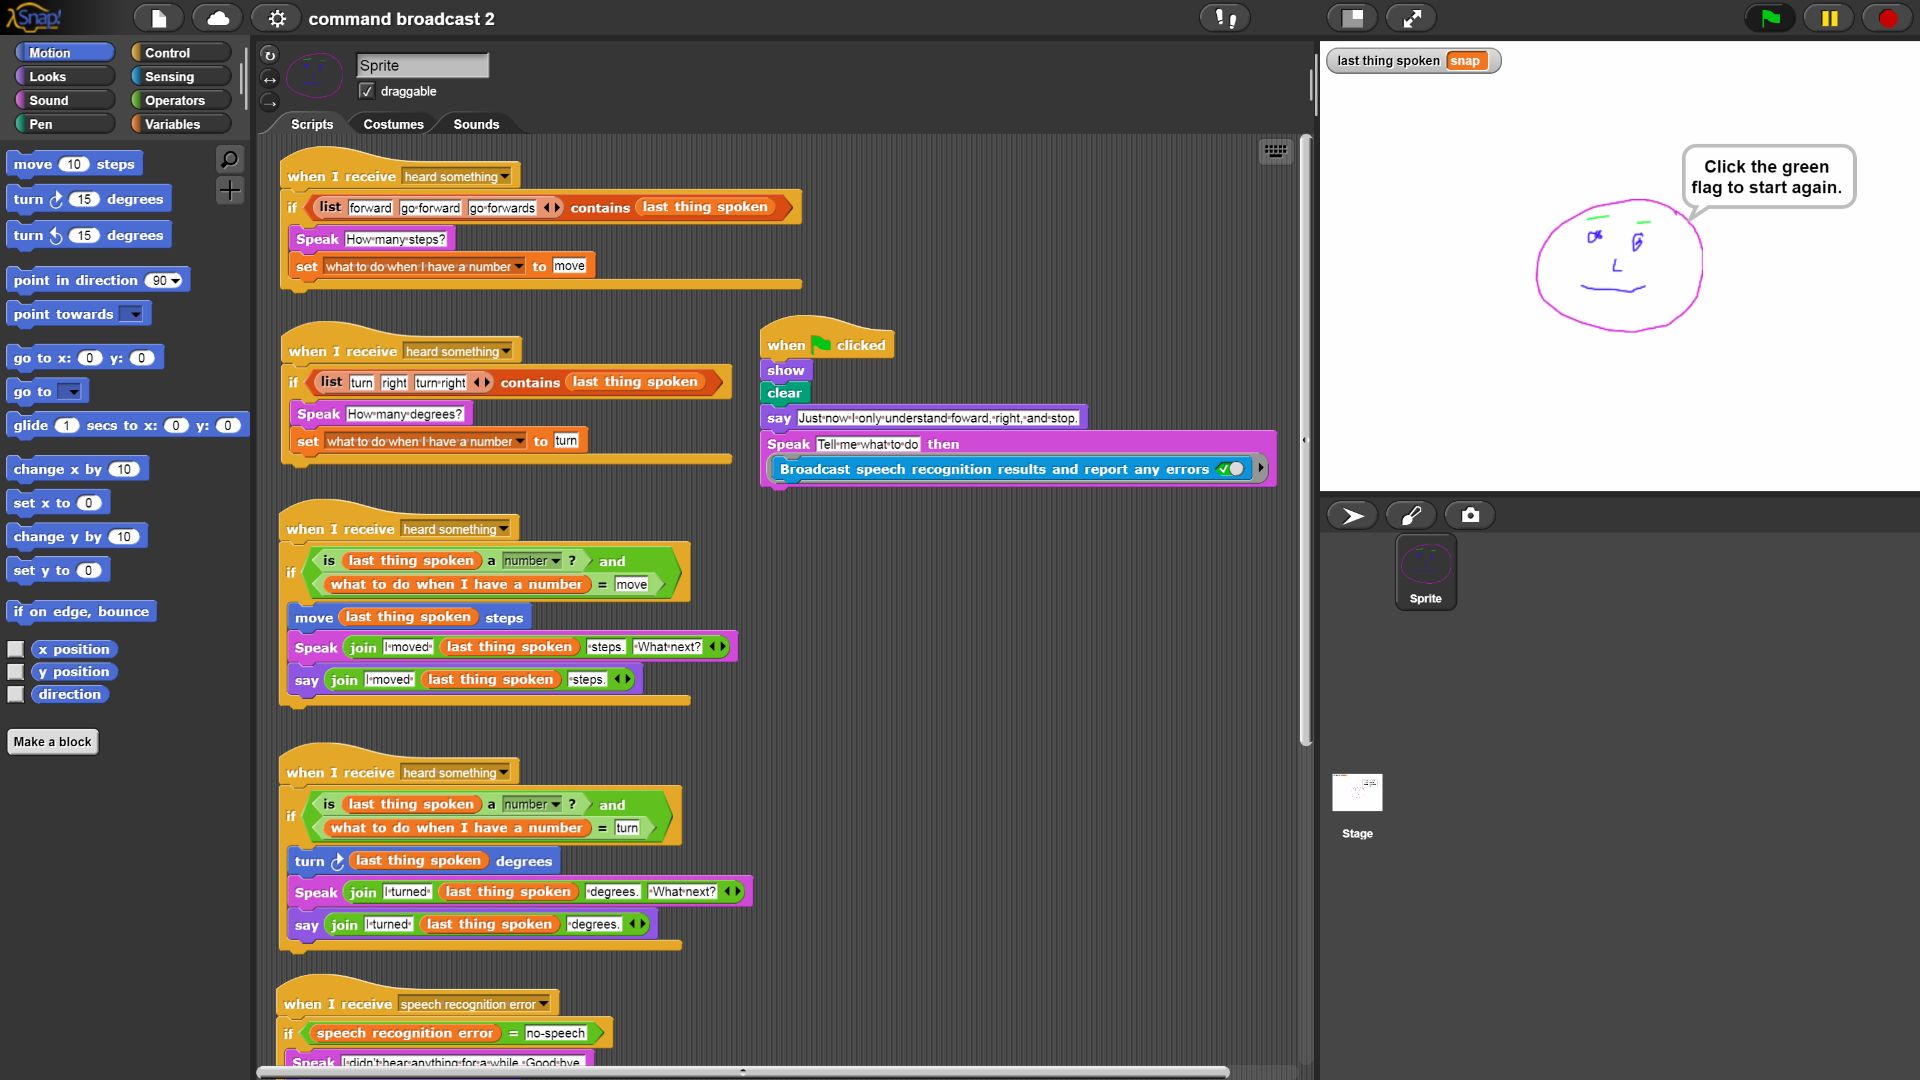Click the camera icon for a new costume
This screenshot has height=1080, width=1920.
1469,515
